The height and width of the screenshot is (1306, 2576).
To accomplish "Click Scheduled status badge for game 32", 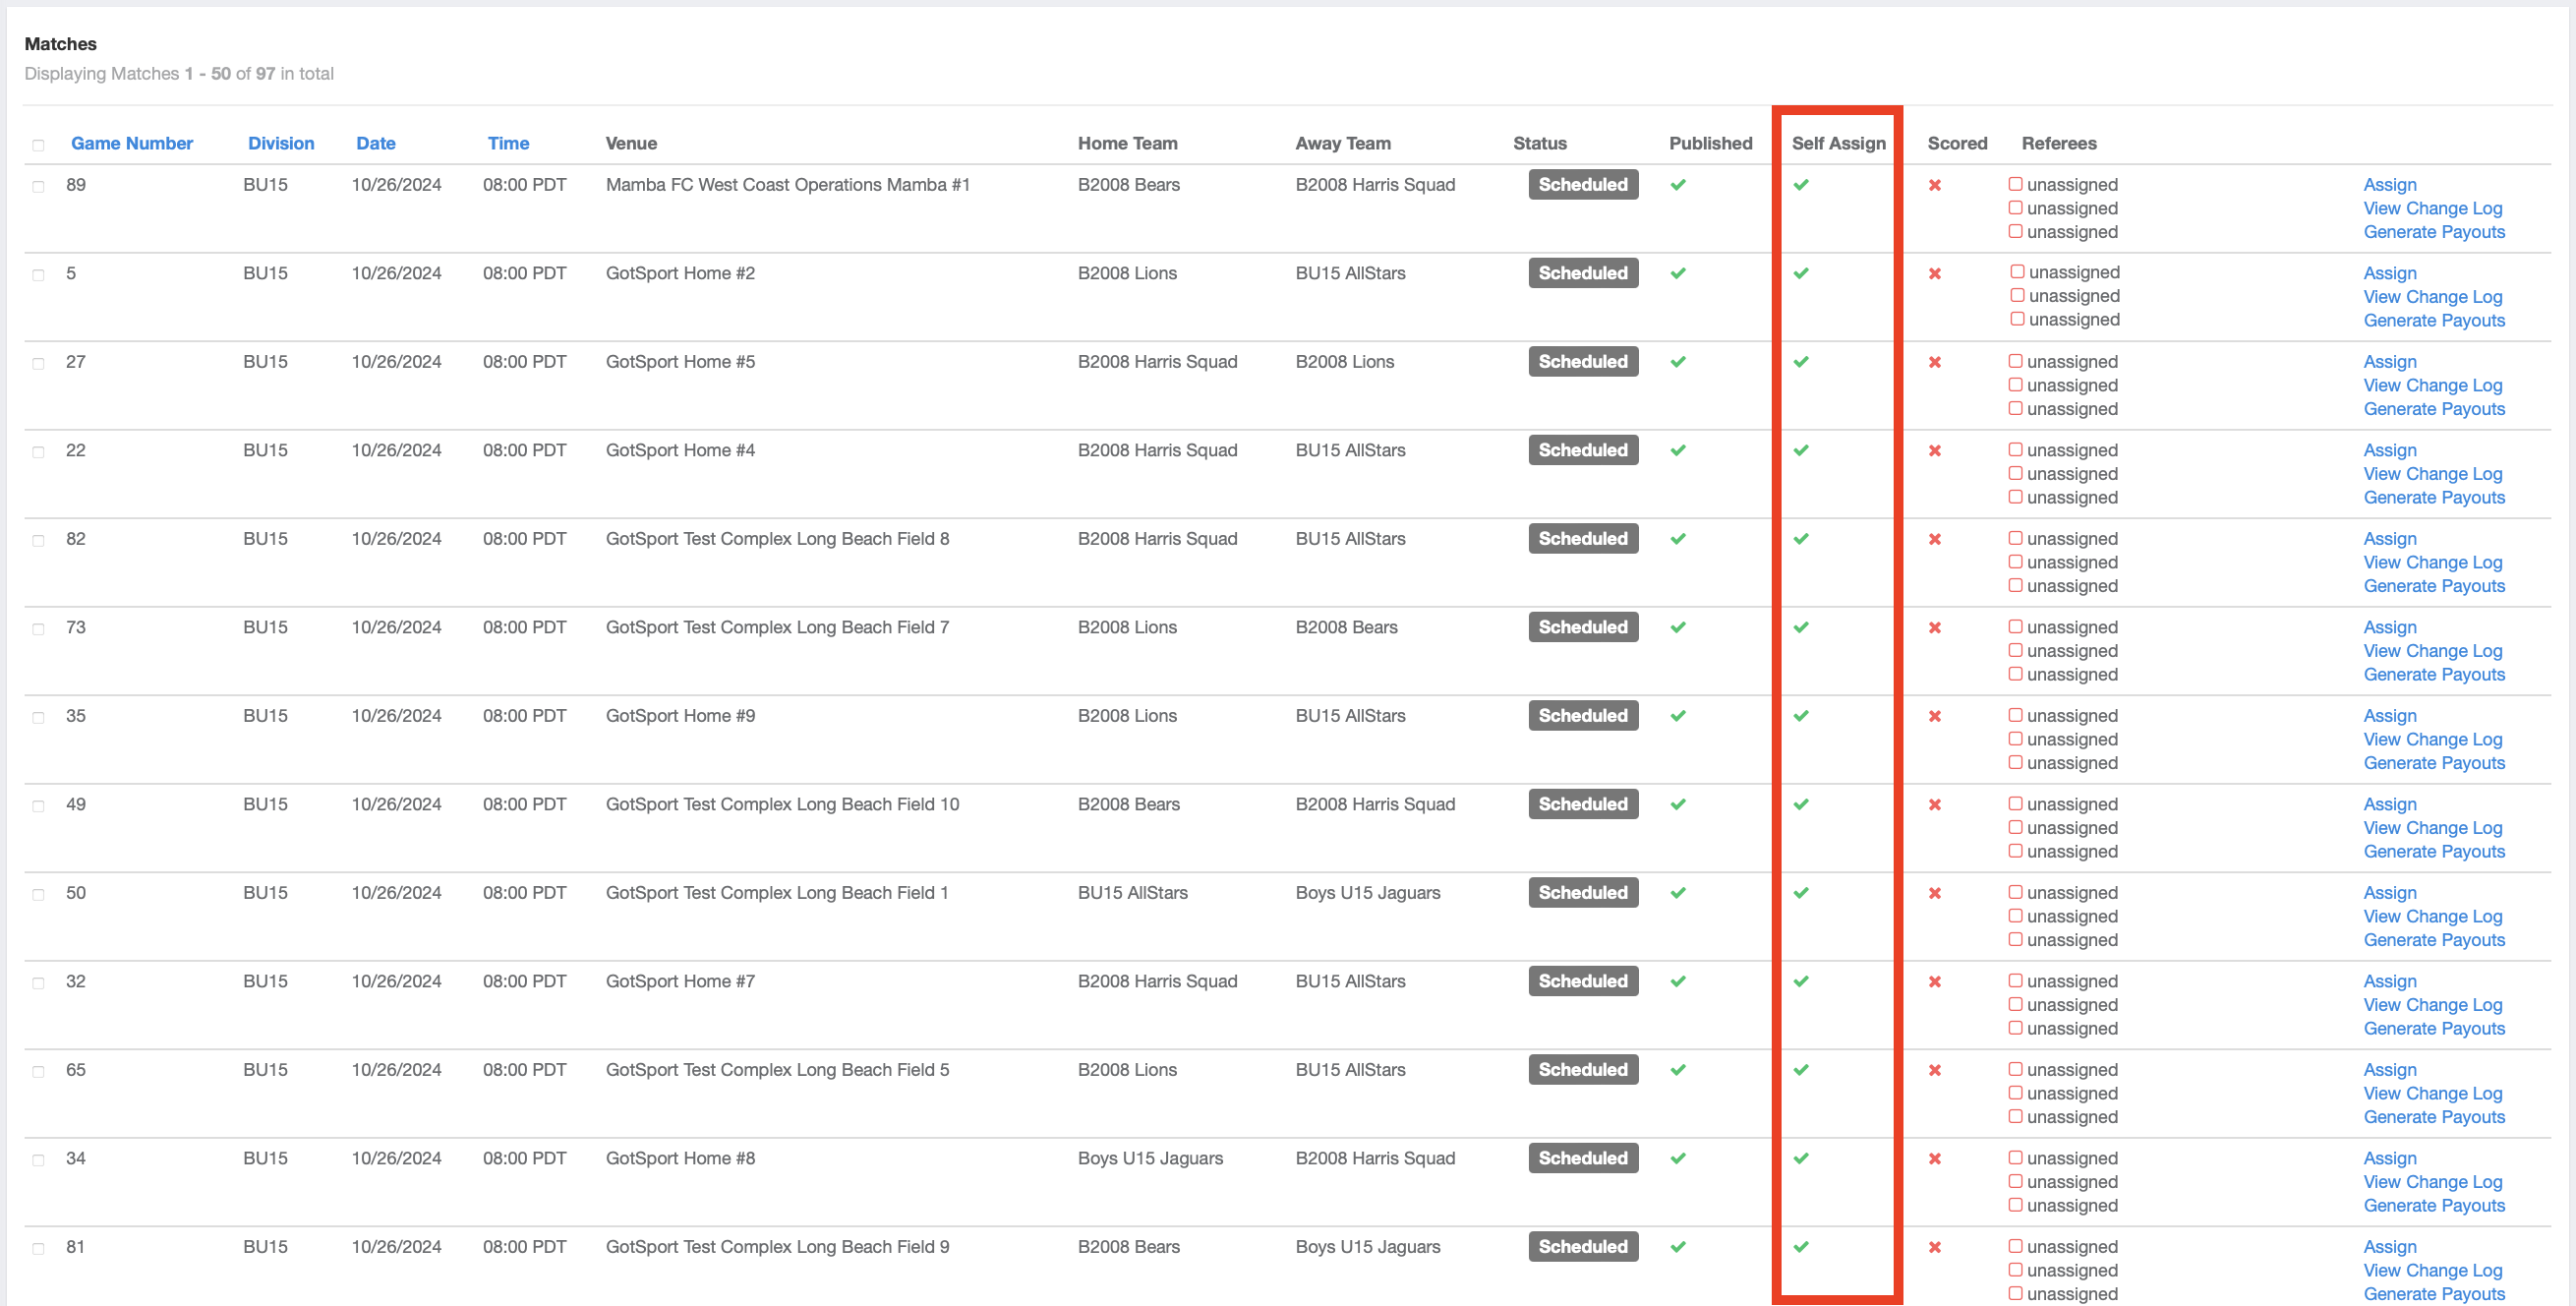I will [1583, 981].
